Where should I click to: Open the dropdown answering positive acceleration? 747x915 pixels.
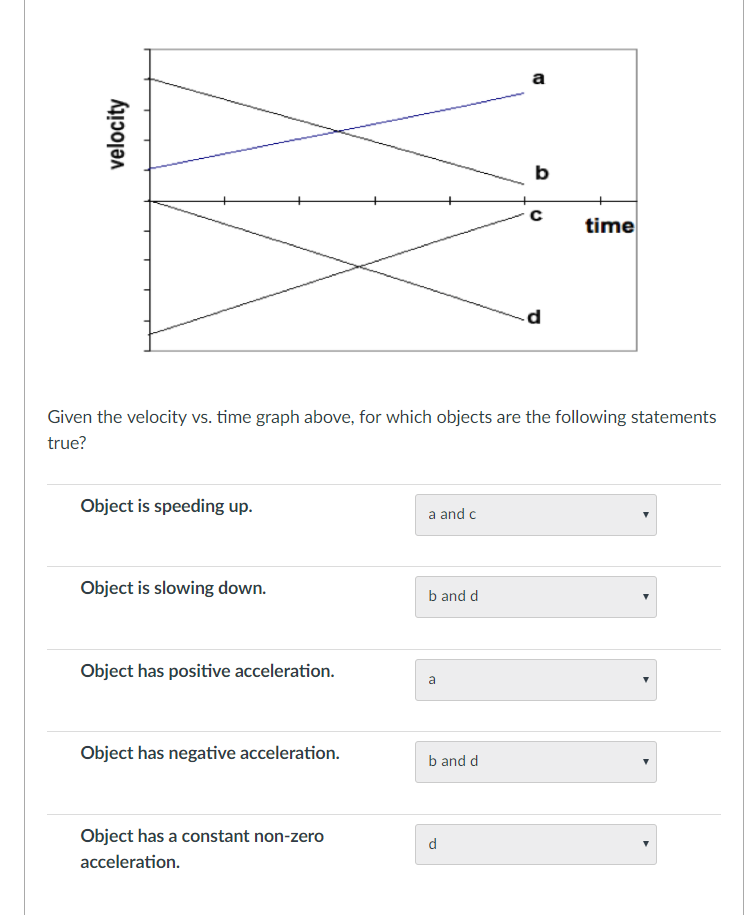536,679
